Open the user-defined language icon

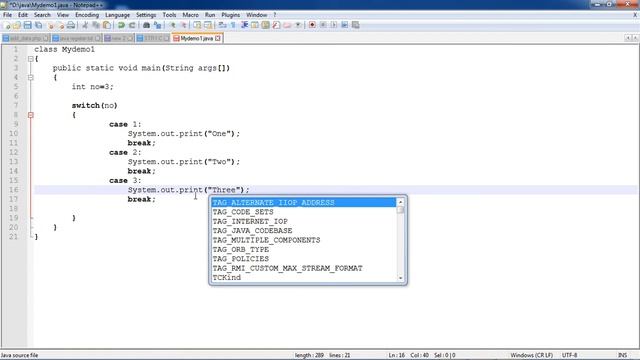[255, 25]
